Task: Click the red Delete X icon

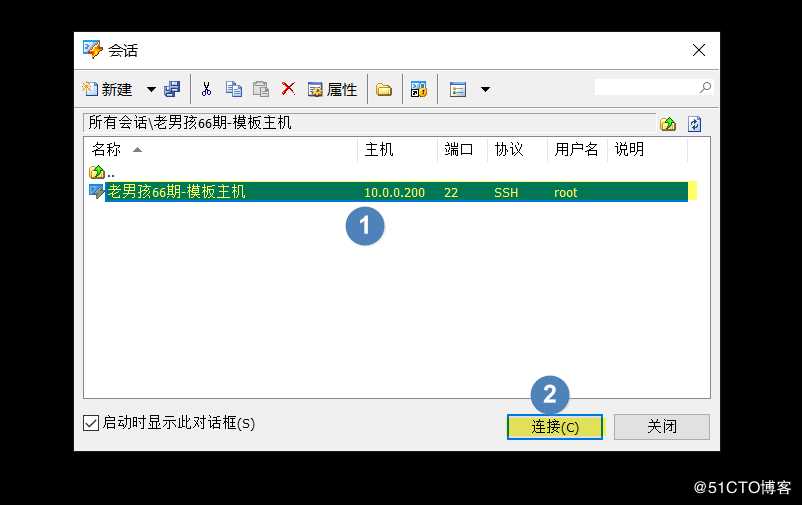Action: tap(288, 89)
